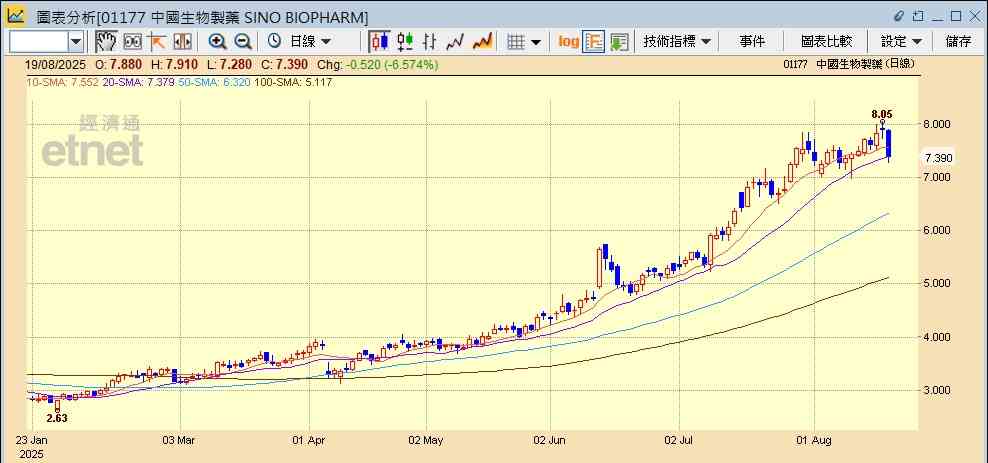Image resolution: width=988 pixels, height=463 pixels.
Task: Select the orange trend-line drawing tool
Action: coord(157,42)
